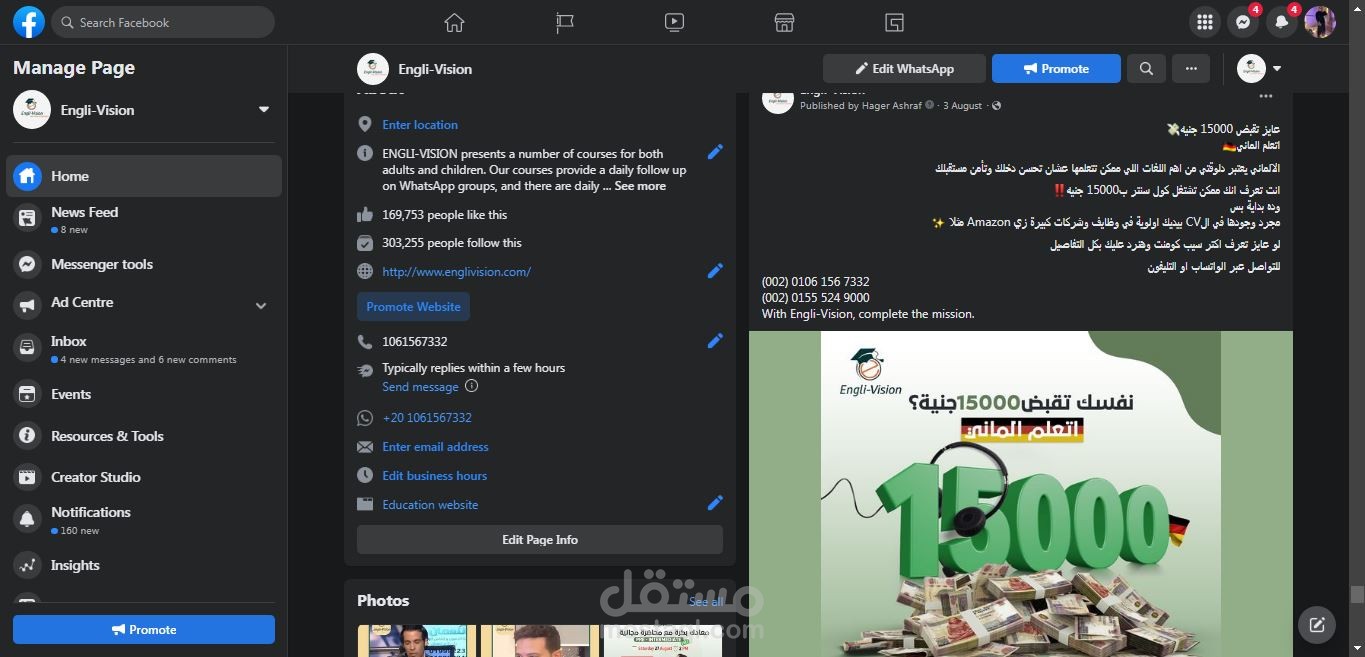Click Enter email address link

coord(435,447)
